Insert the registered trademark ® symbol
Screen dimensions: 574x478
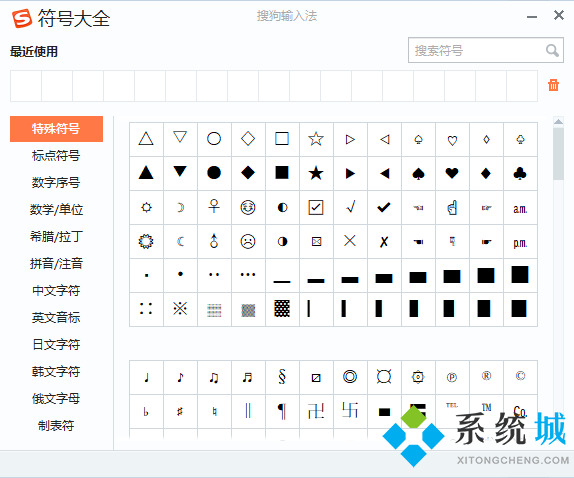(486, 377)
